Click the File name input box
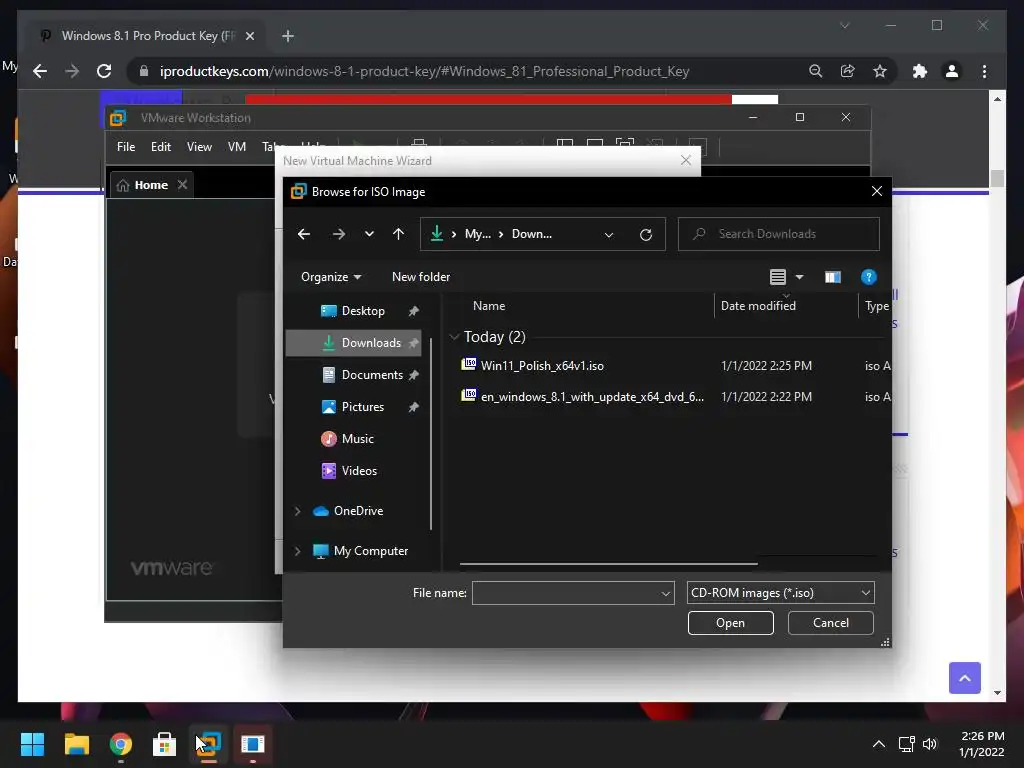This screenshot has width=1024, height=768. pos(565,593)
